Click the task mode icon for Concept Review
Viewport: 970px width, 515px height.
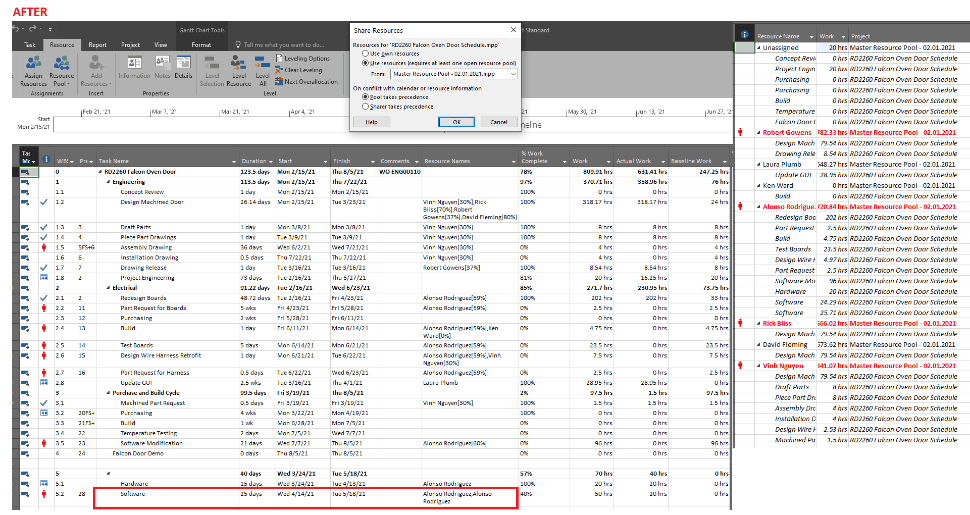click(x=25, y=193)
